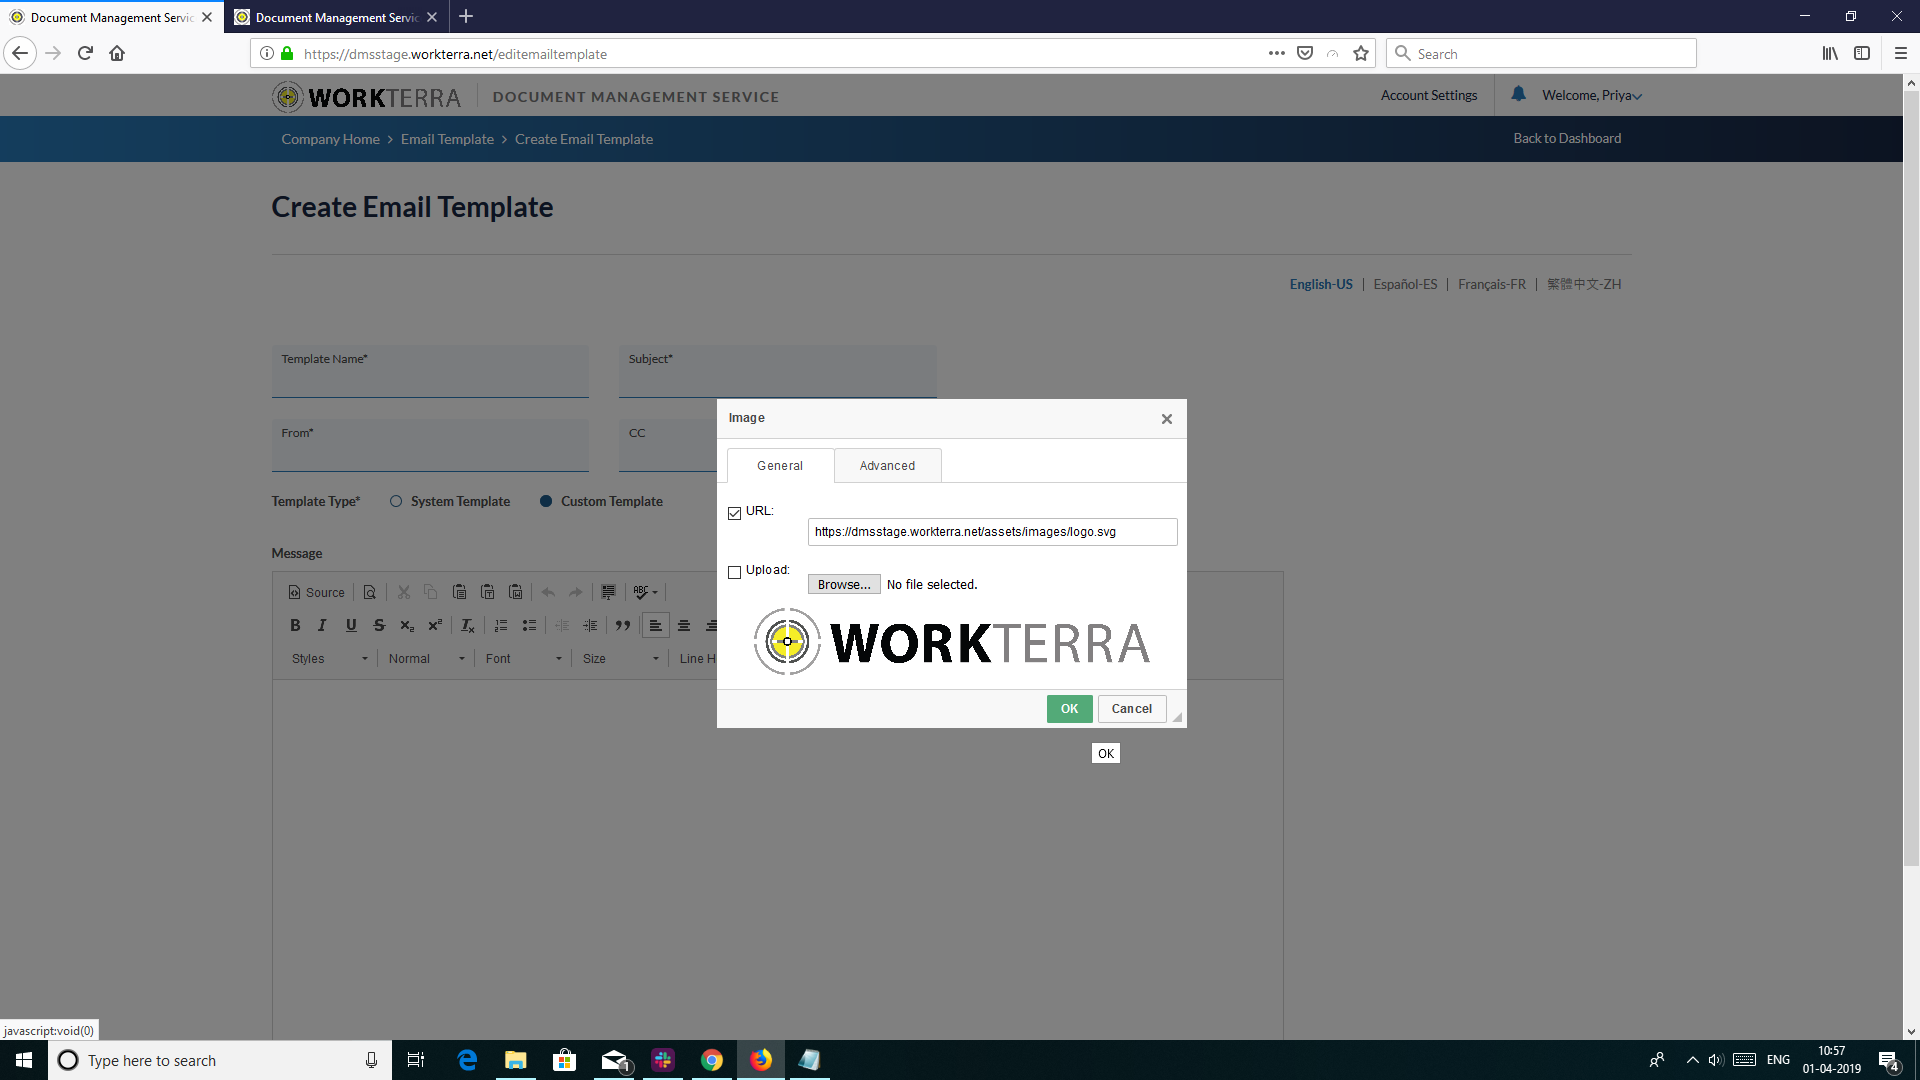Select the Custom Template radio button
Viewport: 1920px width, 1080px height.
tap(546, 501)
